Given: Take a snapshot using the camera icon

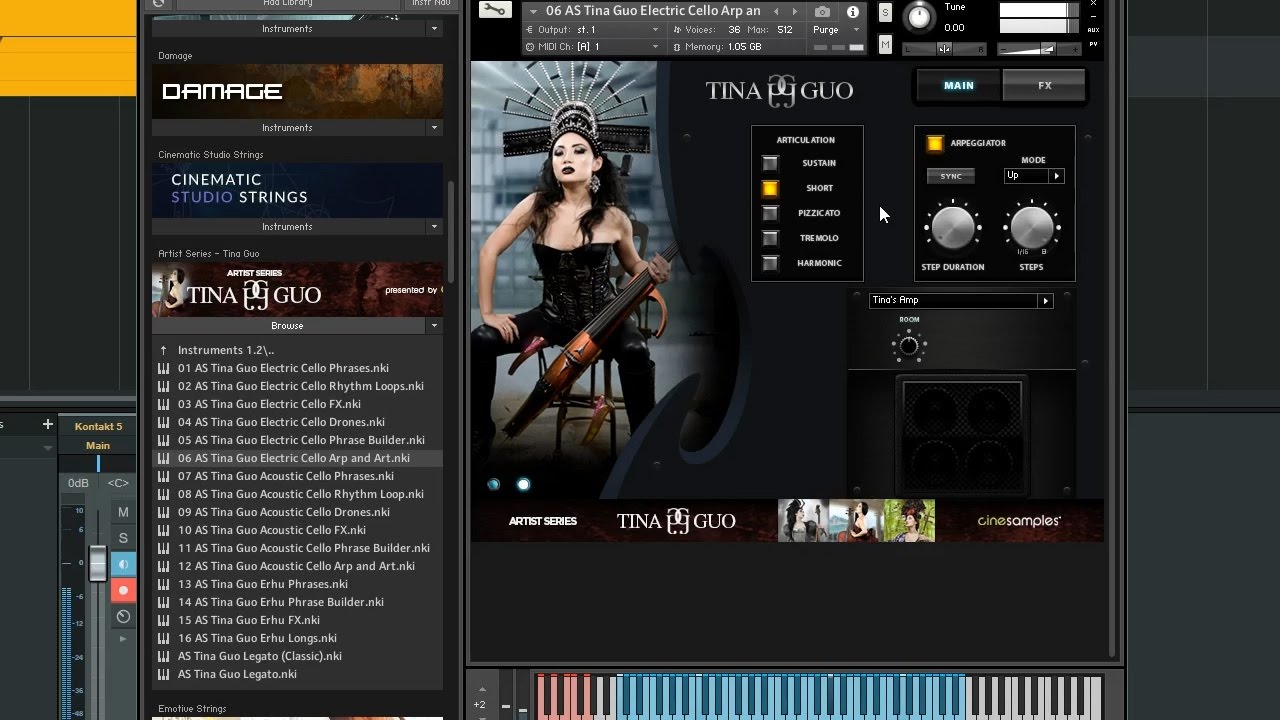Looking at the screenshot, I should click(x=822, y=12).
